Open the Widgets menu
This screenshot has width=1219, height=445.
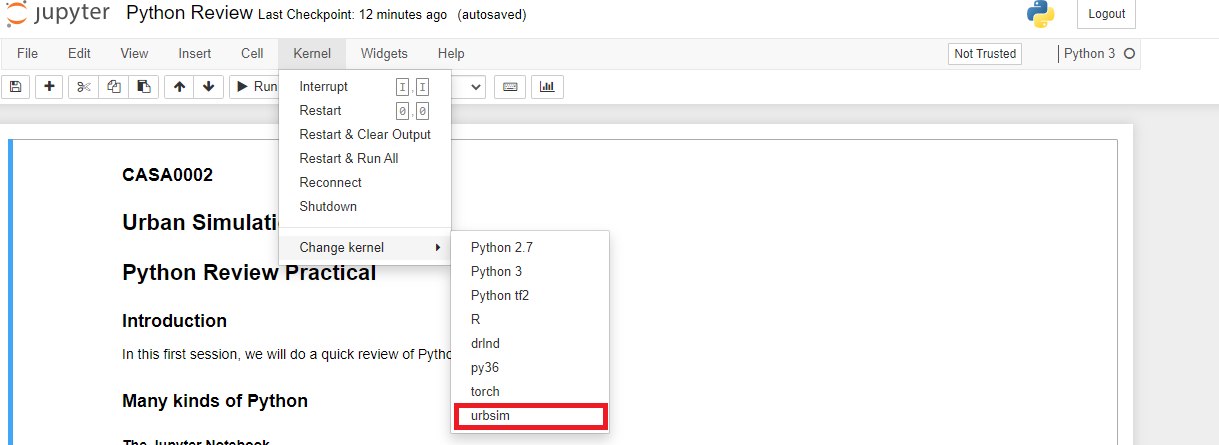(384, 54)
